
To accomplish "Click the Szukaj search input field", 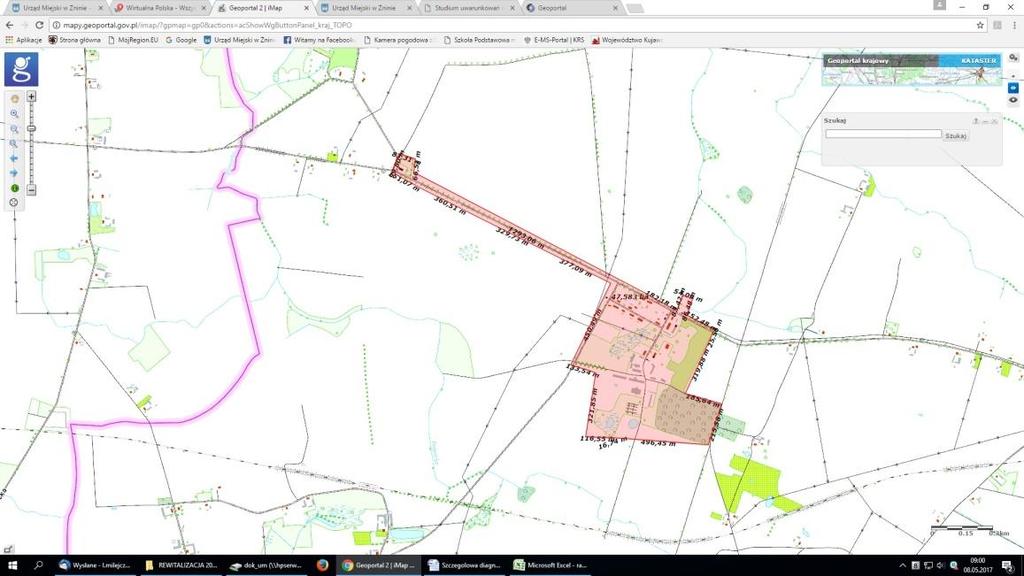I will [x=883, y=134].
